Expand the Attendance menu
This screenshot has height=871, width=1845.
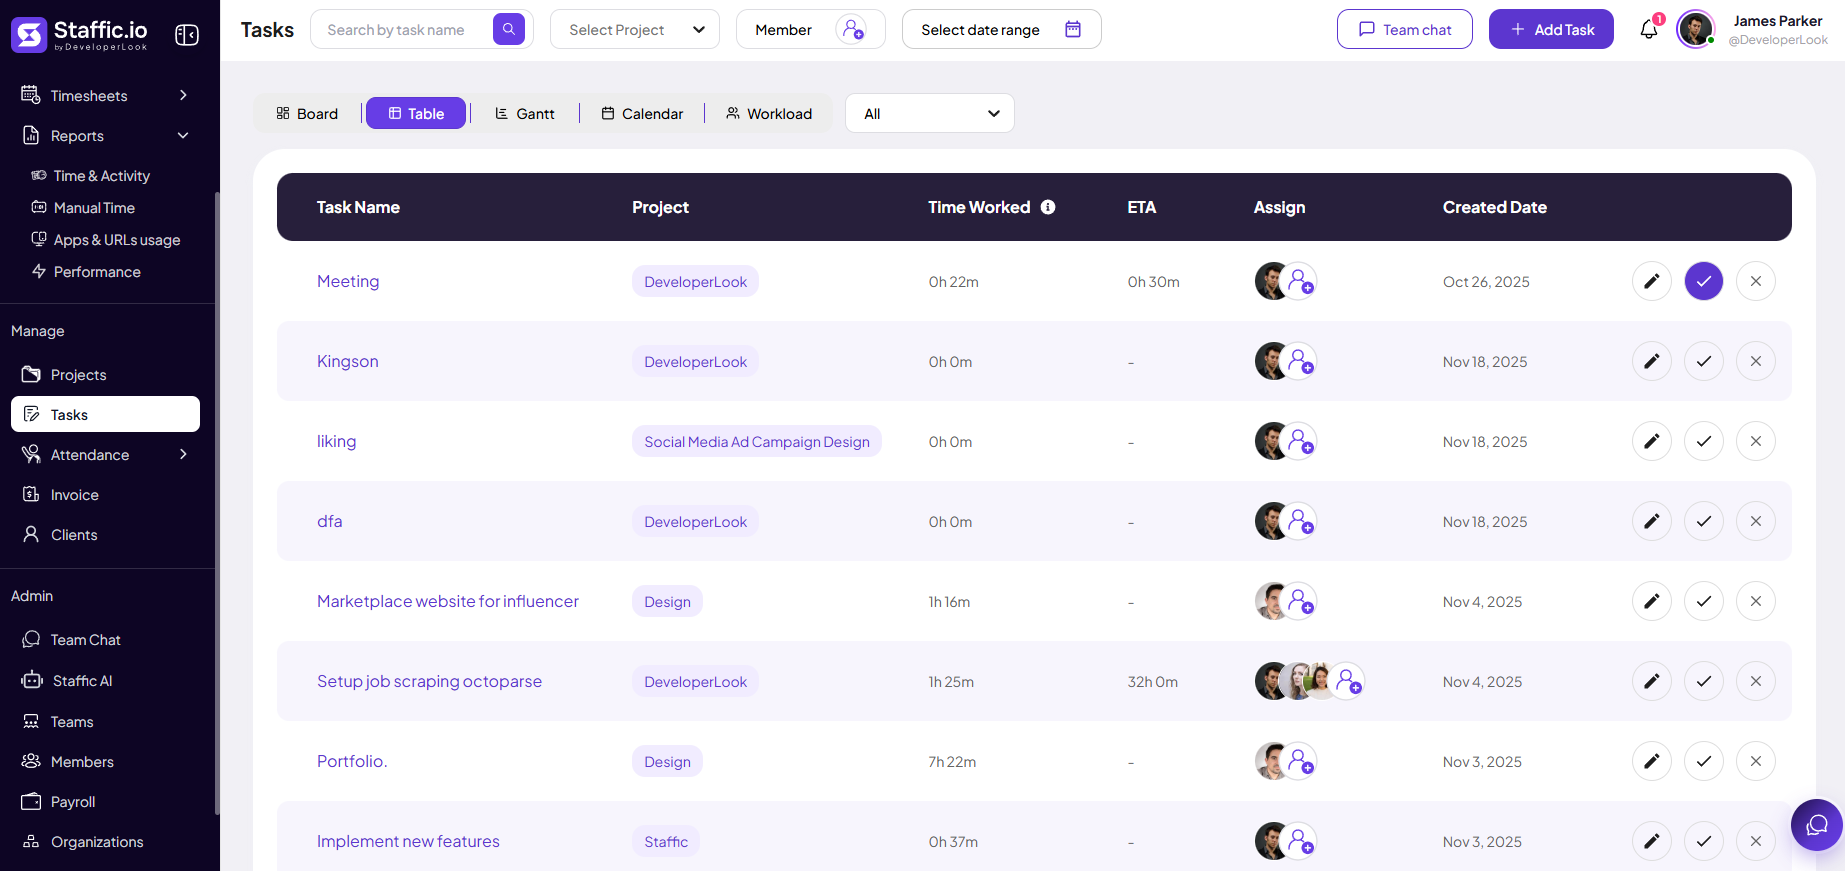pyautogui.click(x=105, y=454)
